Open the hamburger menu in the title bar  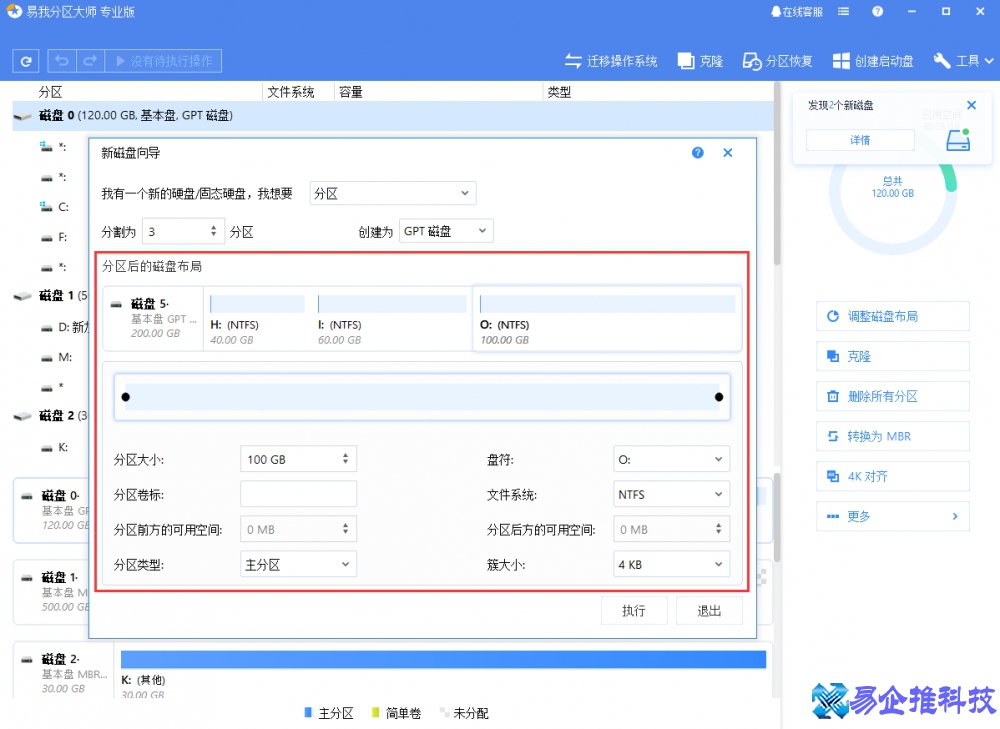(x=843, y=11)
